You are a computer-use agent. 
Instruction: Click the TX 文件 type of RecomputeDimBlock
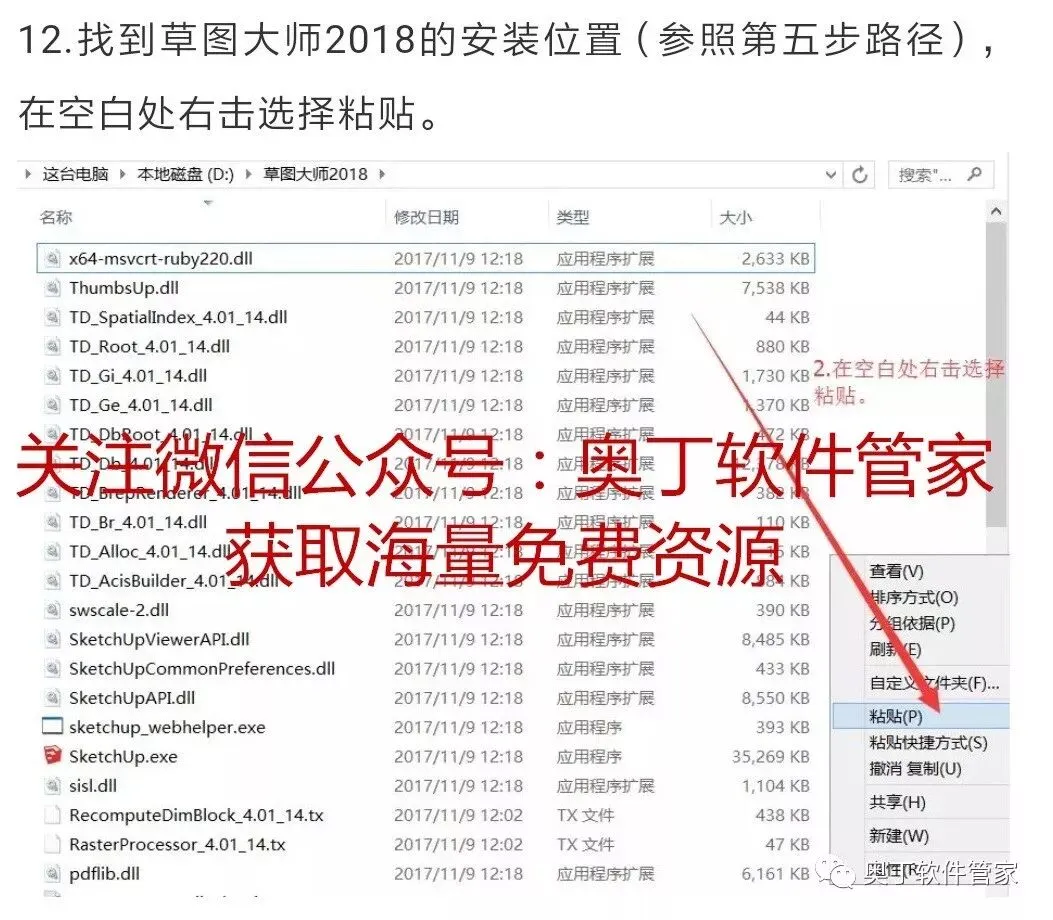585,815
